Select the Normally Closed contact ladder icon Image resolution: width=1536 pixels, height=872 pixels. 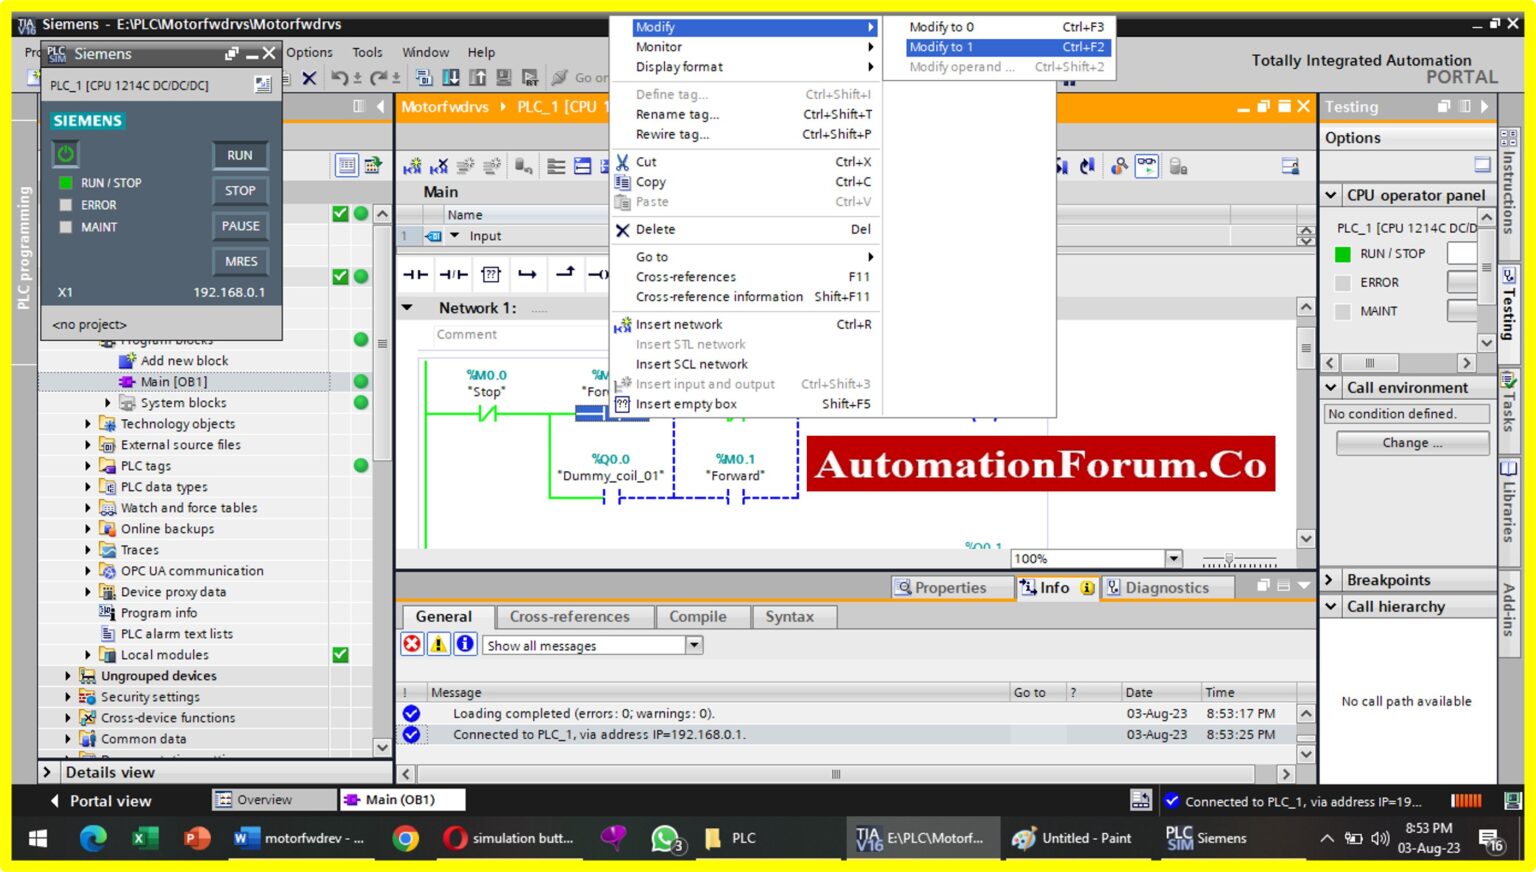(x=452, y=274)
